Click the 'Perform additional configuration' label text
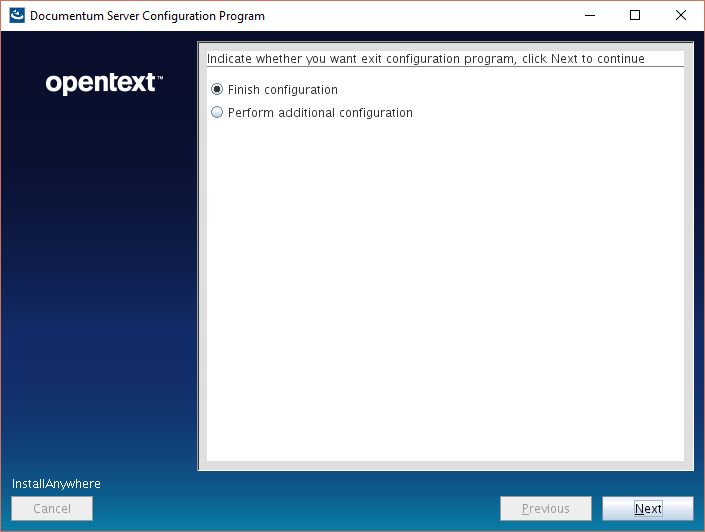Viewport: 705px width, 532px height. point(320,113)
